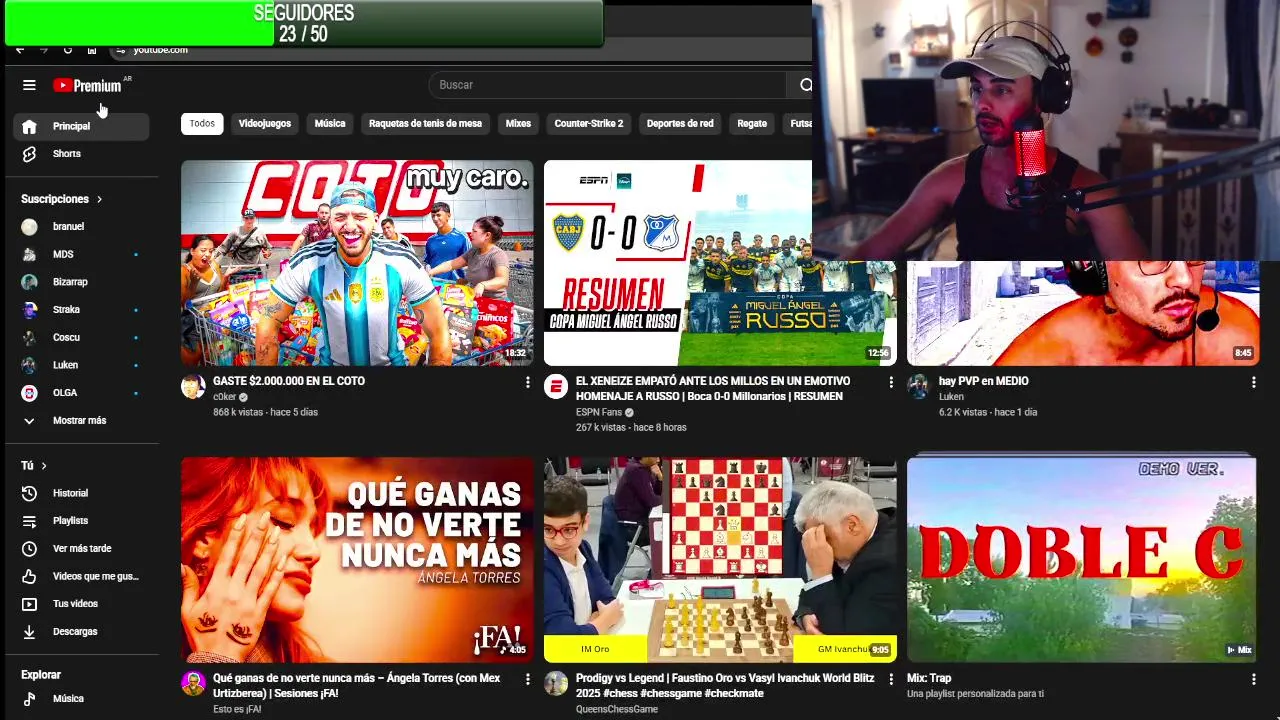Open ESPN Fans channel link
Screen dimensions: 1280x720
point(599,412)
